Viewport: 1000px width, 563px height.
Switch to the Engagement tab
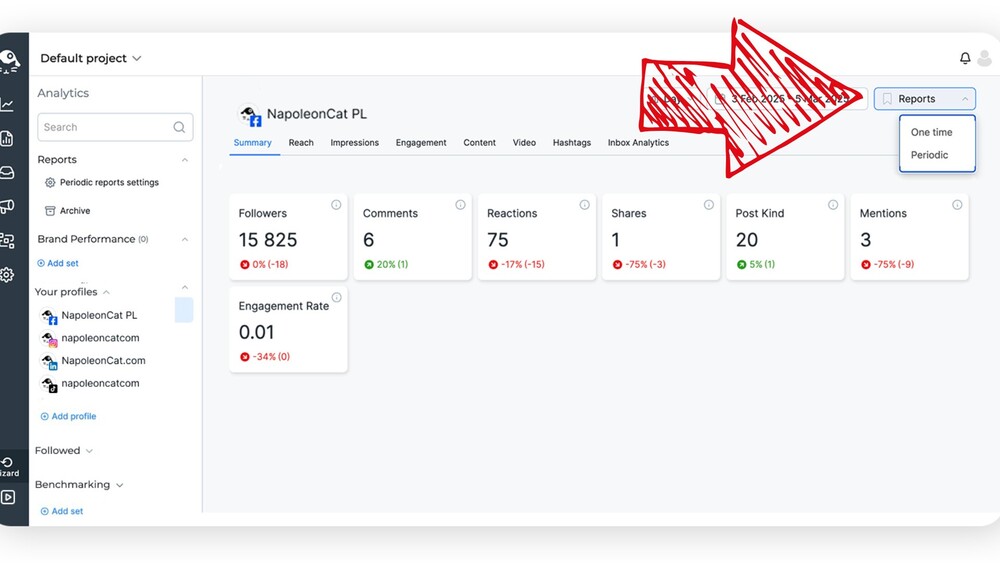click(421, 143)
